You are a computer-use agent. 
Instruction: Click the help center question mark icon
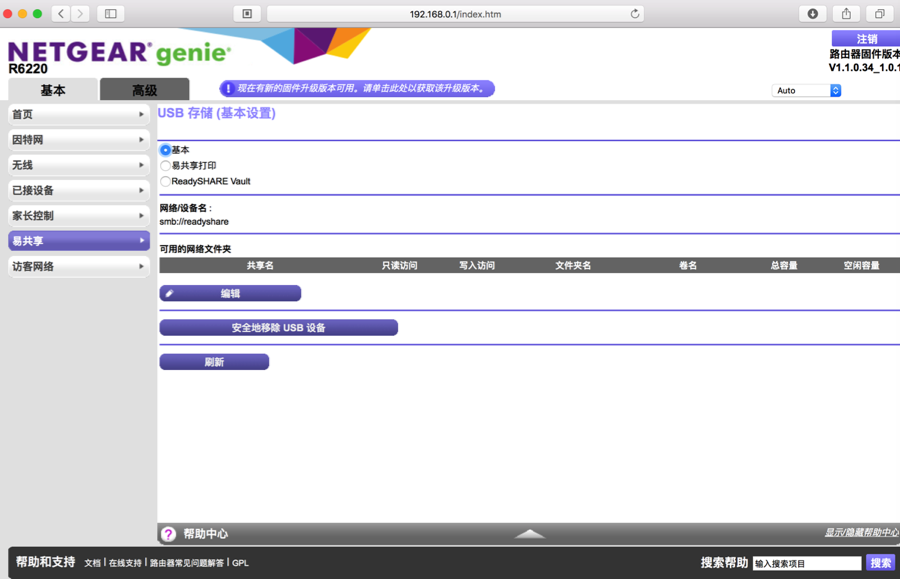[168, 534]
